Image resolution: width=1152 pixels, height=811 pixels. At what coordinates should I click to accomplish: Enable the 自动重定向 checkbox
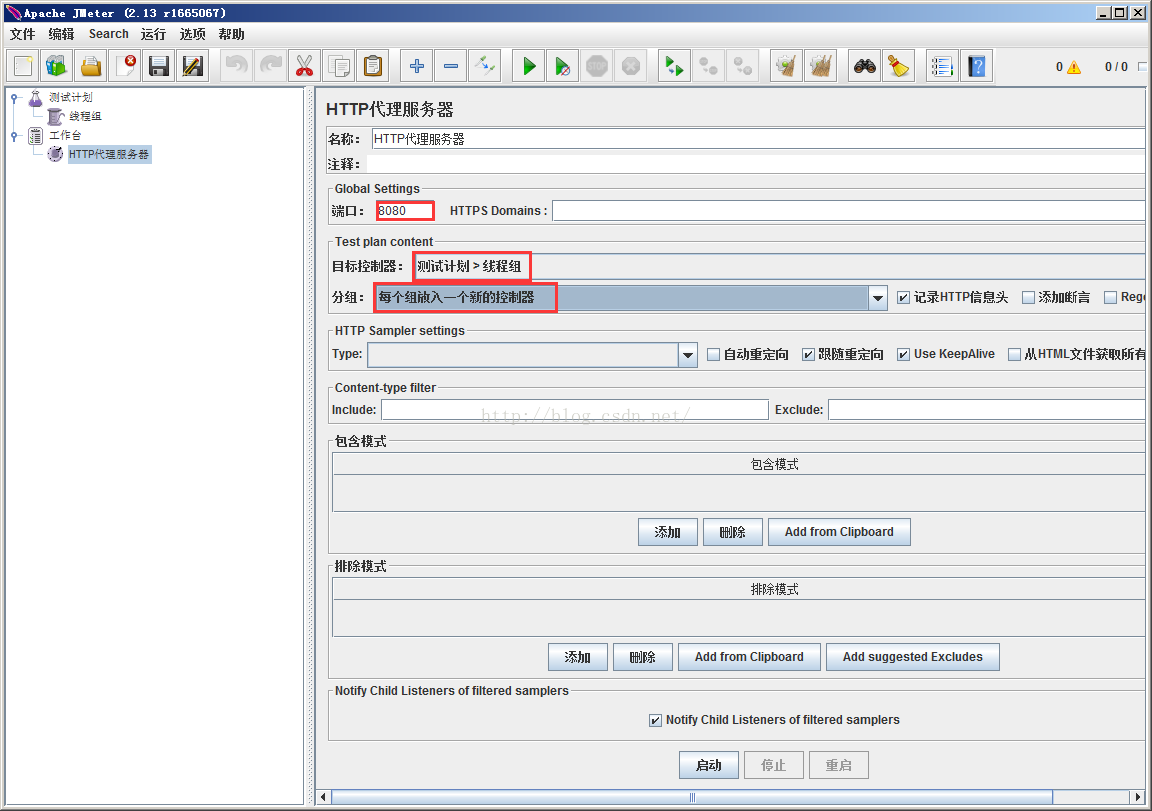(713, 355)
